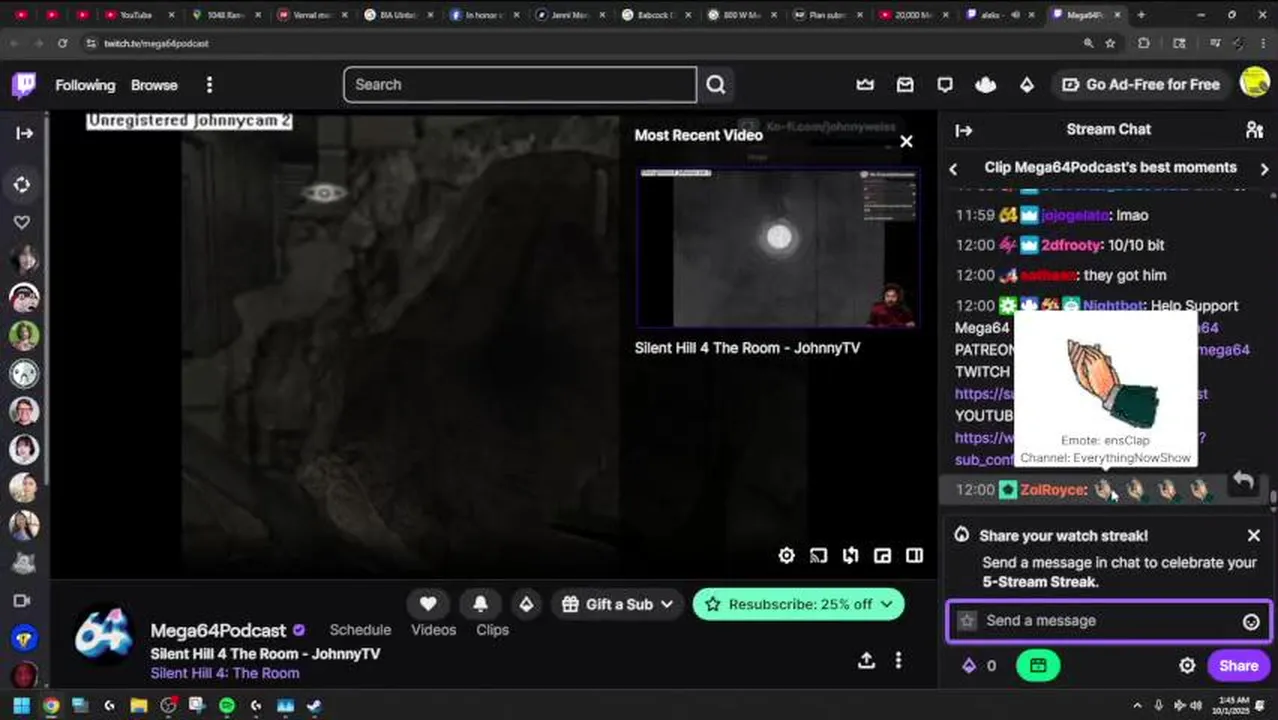Open the Windows Start menu

click(21, 706)
